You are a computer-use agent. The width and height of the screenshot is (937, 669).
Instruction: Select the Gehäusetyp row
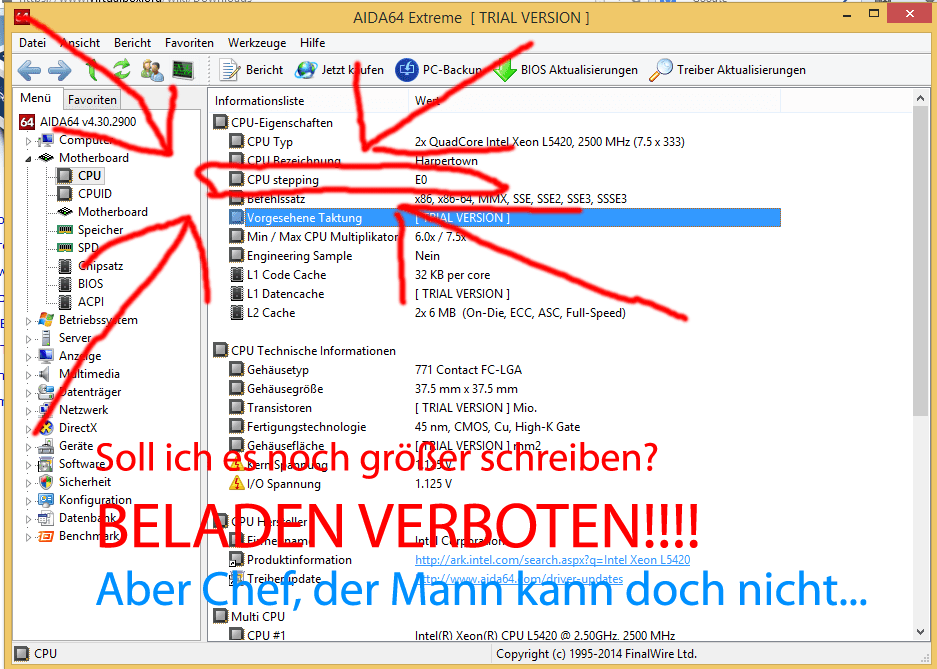tap(504, 370)
